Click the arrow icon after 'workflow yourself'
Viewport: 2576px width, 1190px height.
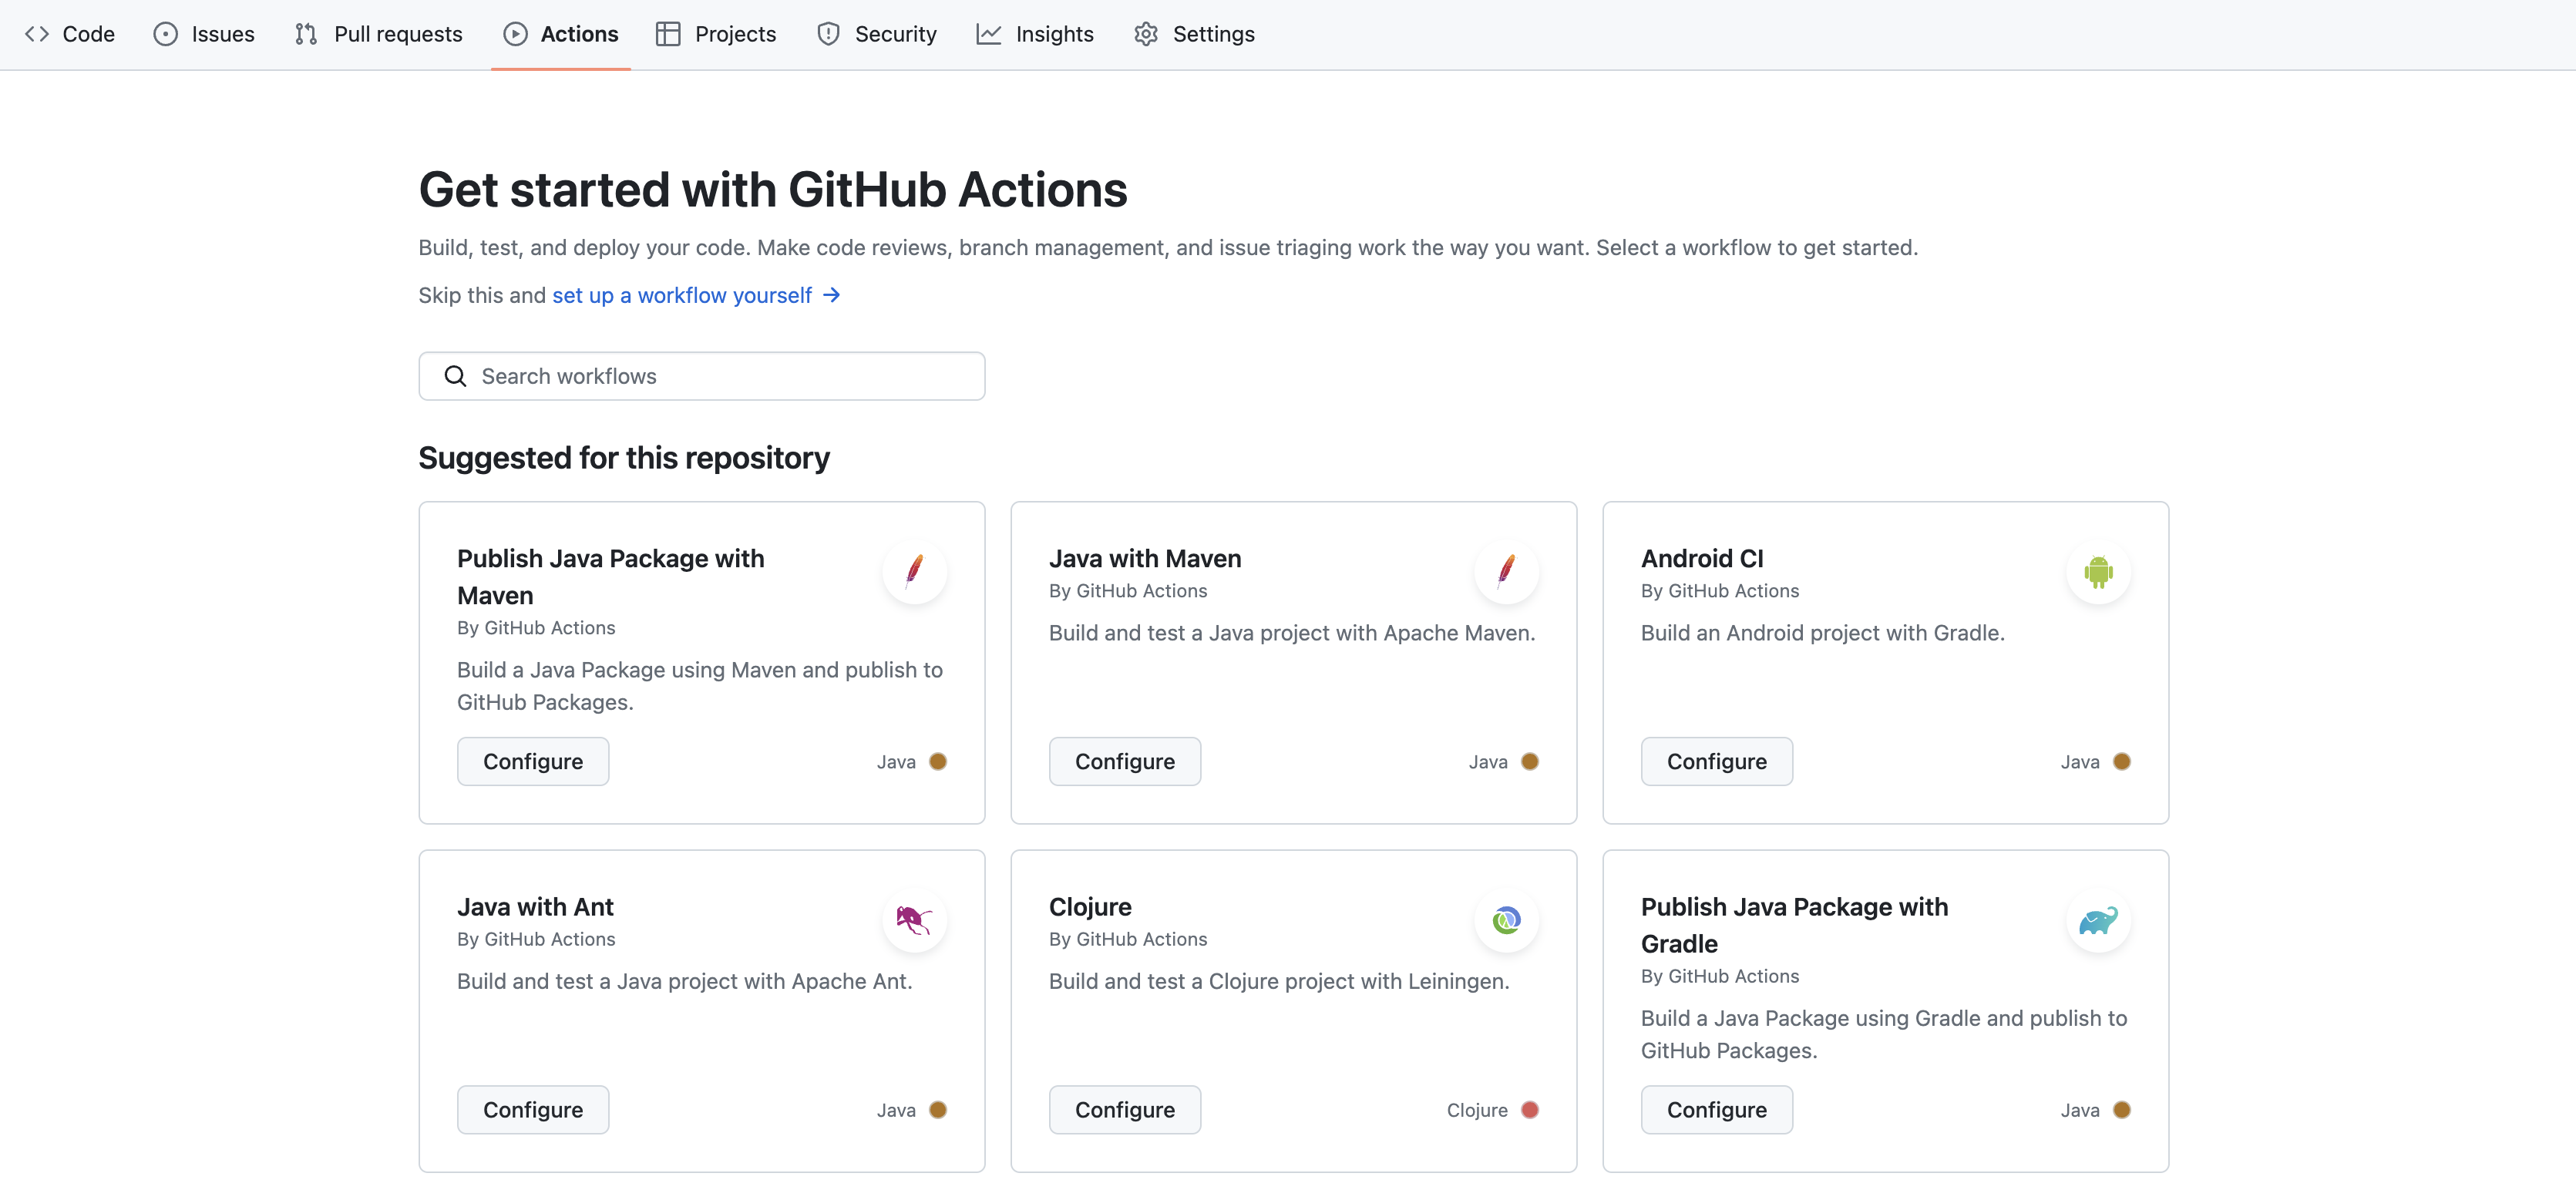[831, 295]
